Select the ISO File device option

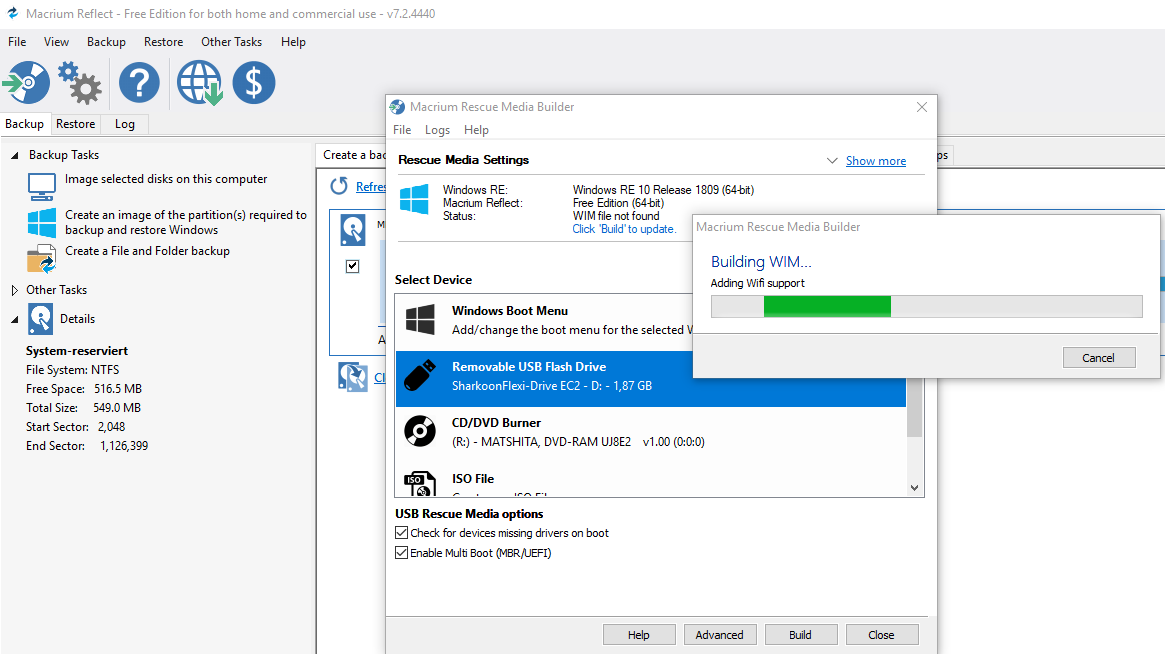click(651, 480)
